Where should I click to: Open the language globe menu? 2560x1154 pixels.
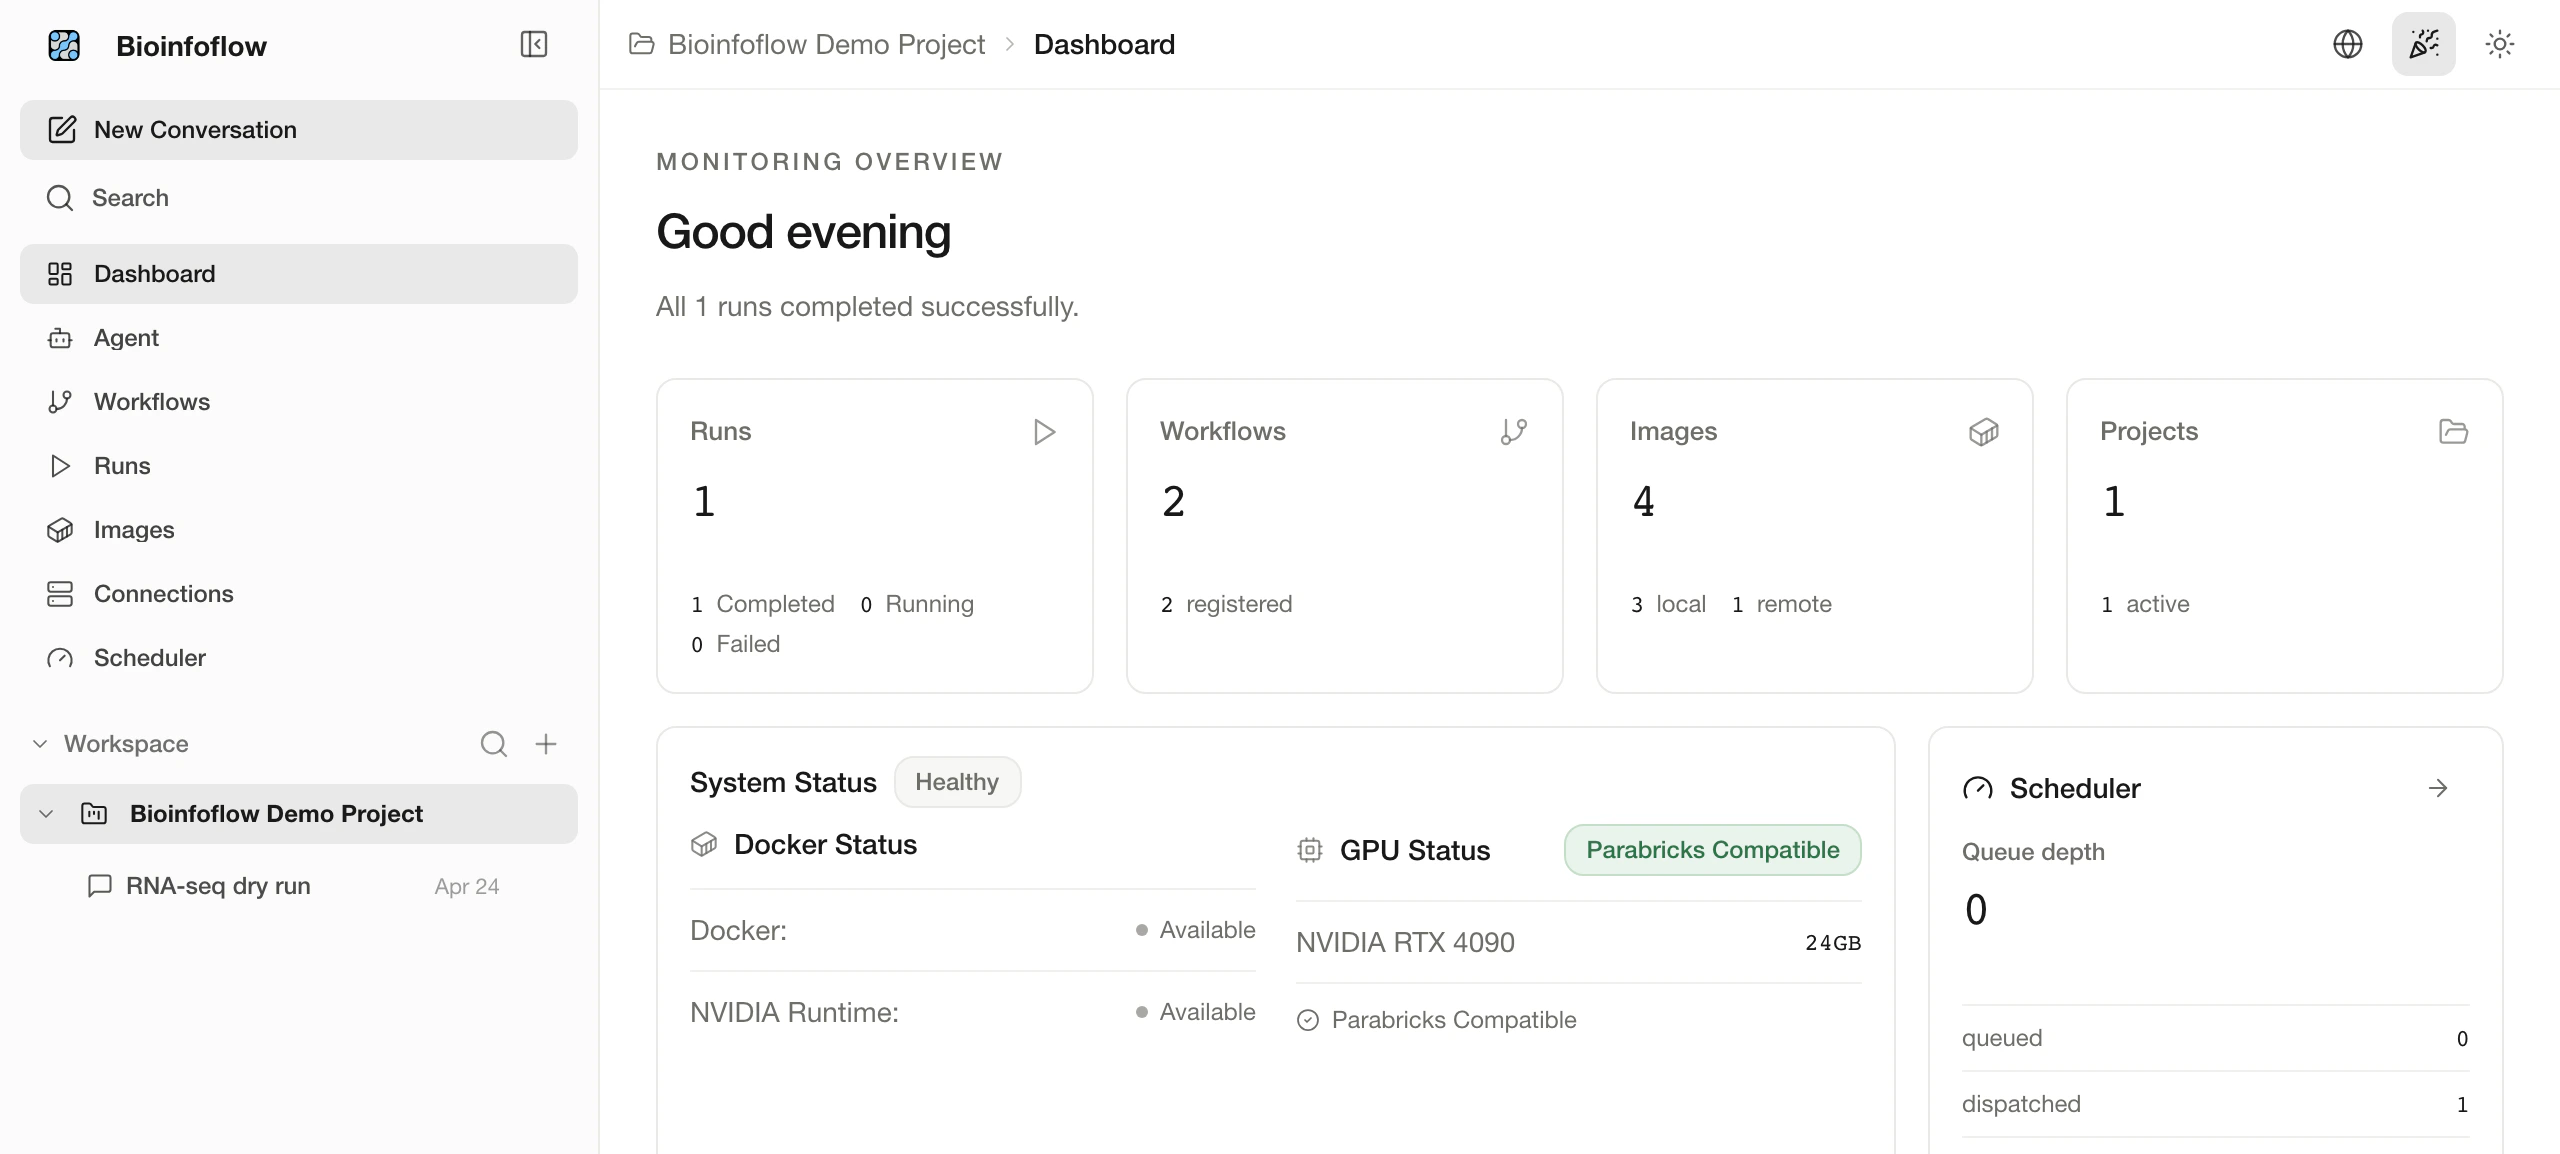click(x=2348, y=44)
